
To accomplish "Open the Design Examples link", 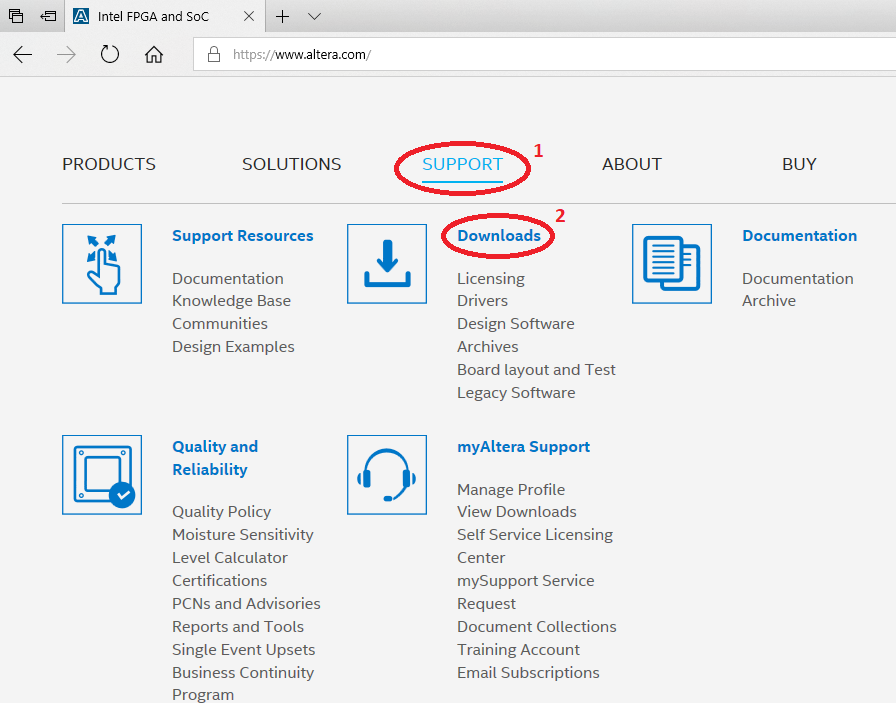I will pos(233,347).
